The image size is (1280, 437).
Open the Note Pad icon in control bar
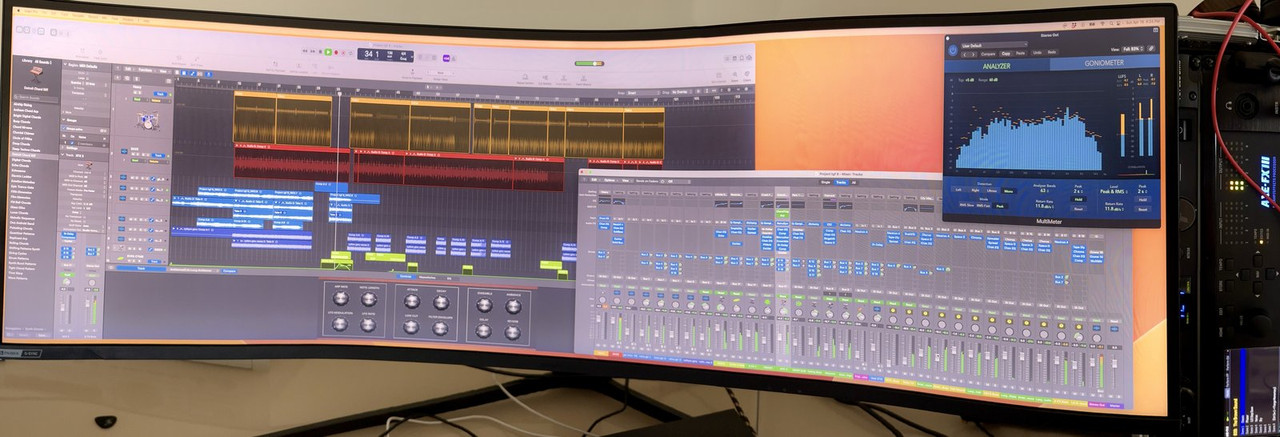(734, 58)
